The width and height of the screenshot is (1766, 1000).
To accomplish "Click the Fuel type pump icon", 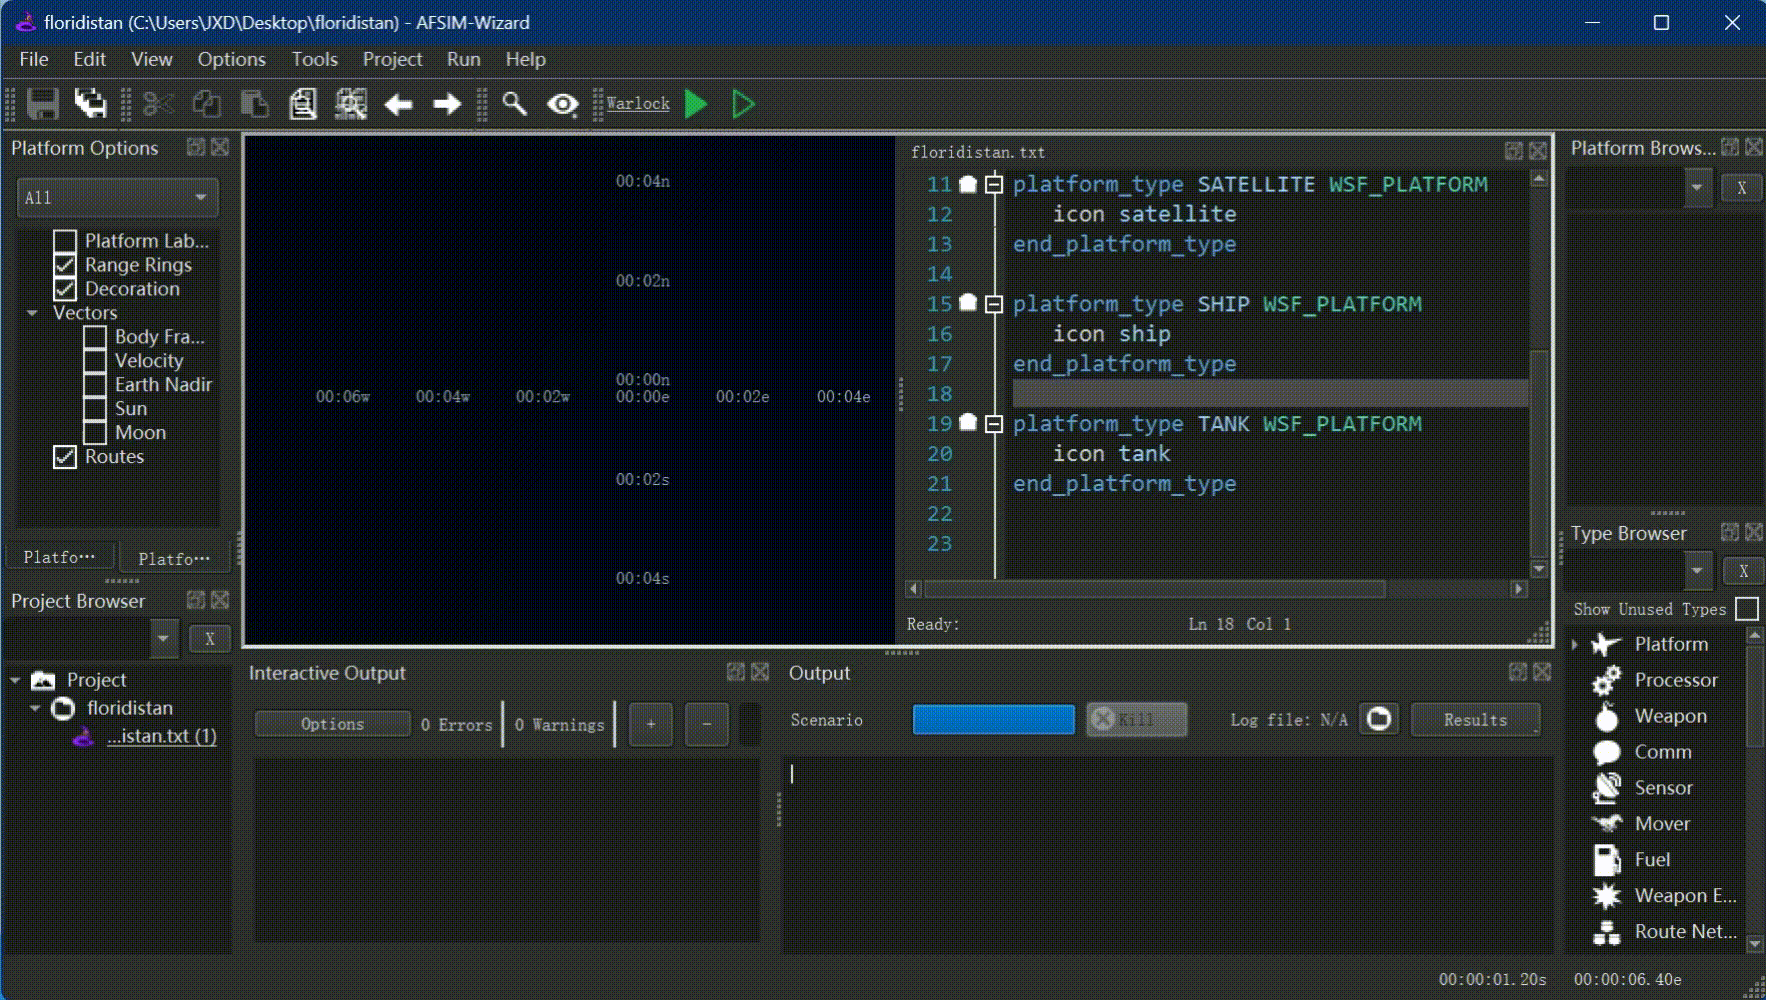I will (x=1607, y=860).
